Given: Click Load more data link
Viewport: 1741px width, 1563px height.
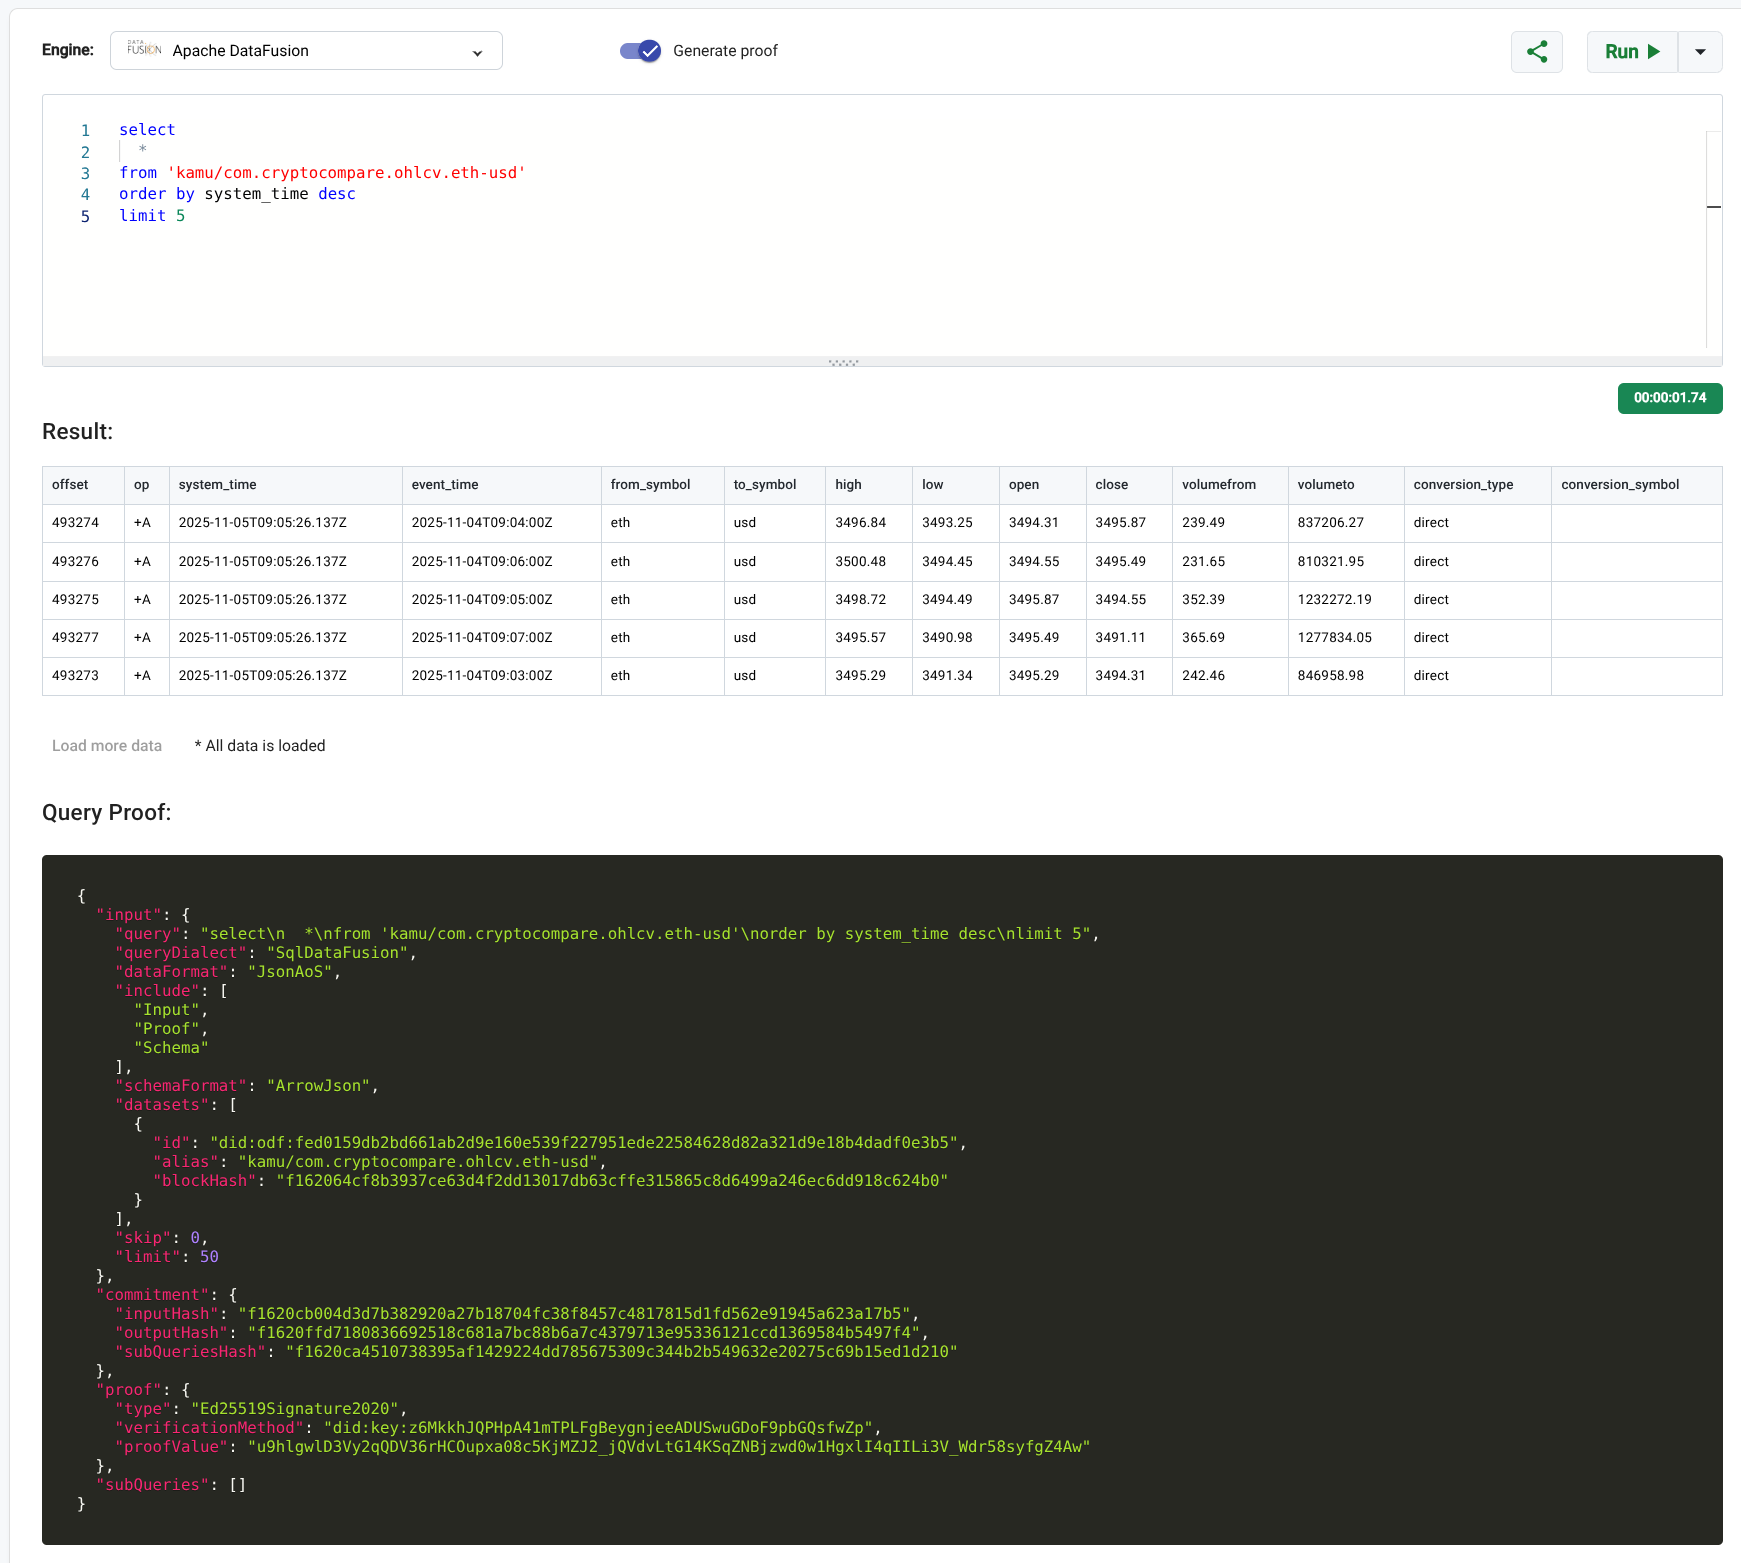Looking at the screenshot, I should point(107,746).
